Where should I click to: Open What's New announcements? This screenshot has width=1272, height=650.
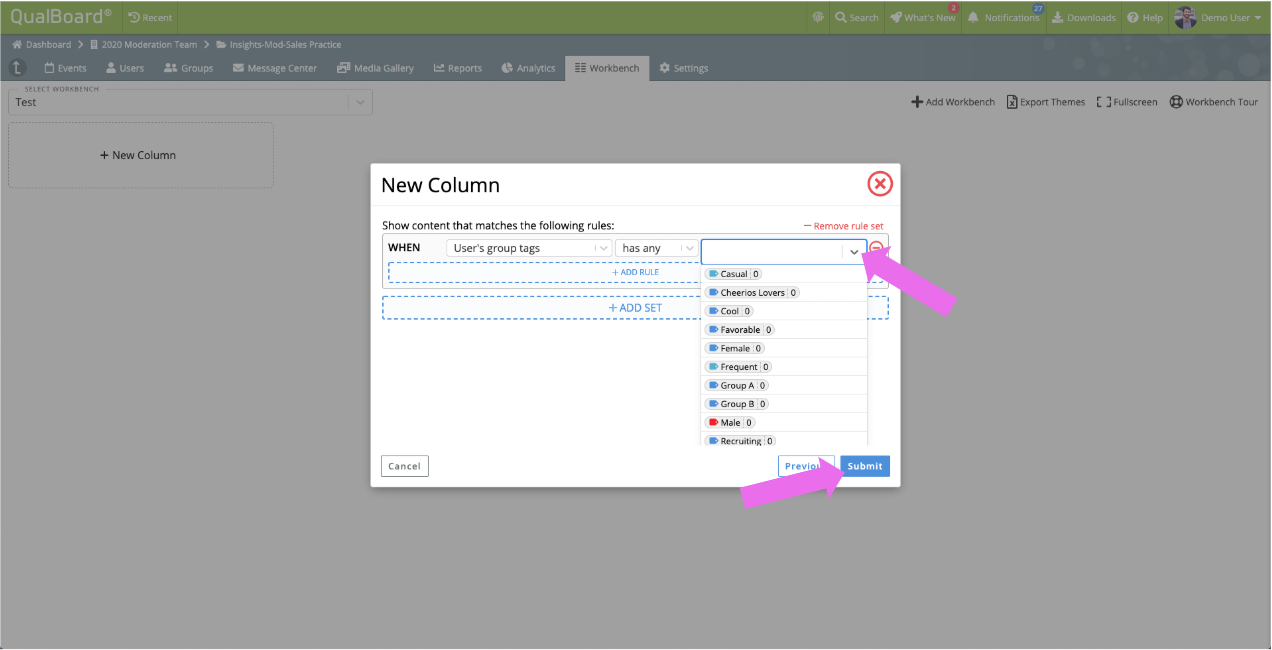click(x=923, y=17)
